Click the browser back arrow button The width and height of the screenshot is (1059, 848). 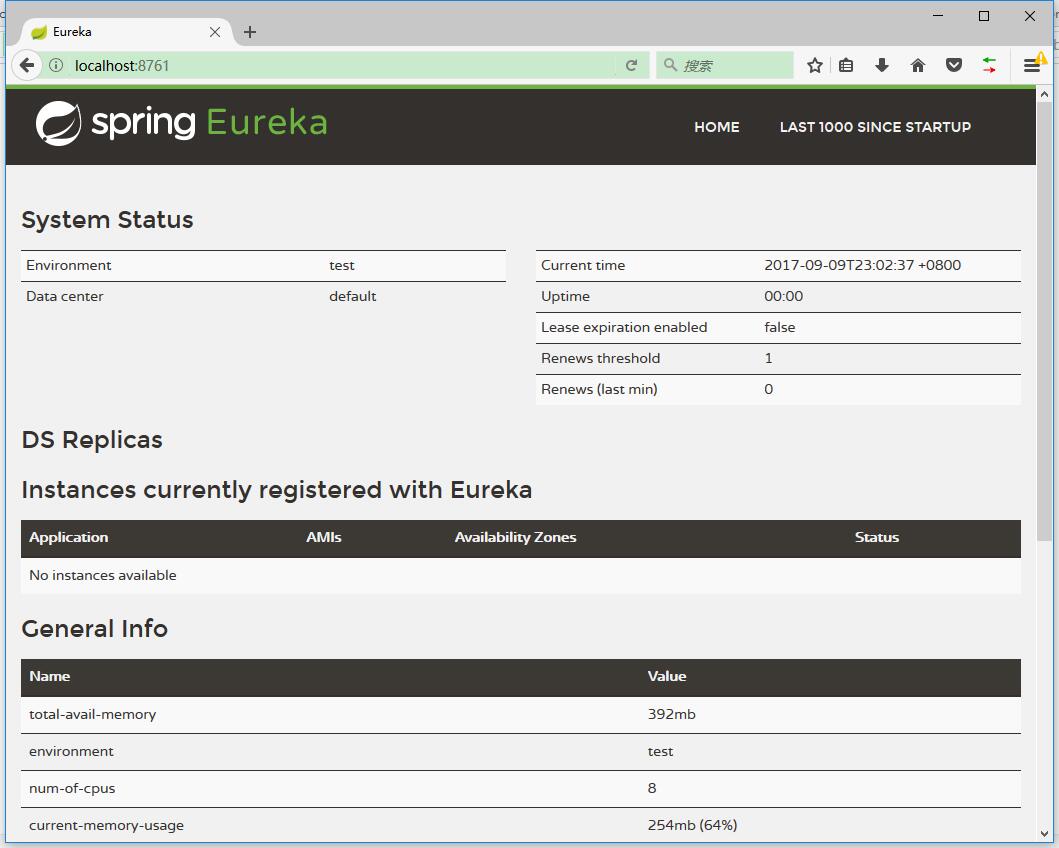click(x=27, y=65)
